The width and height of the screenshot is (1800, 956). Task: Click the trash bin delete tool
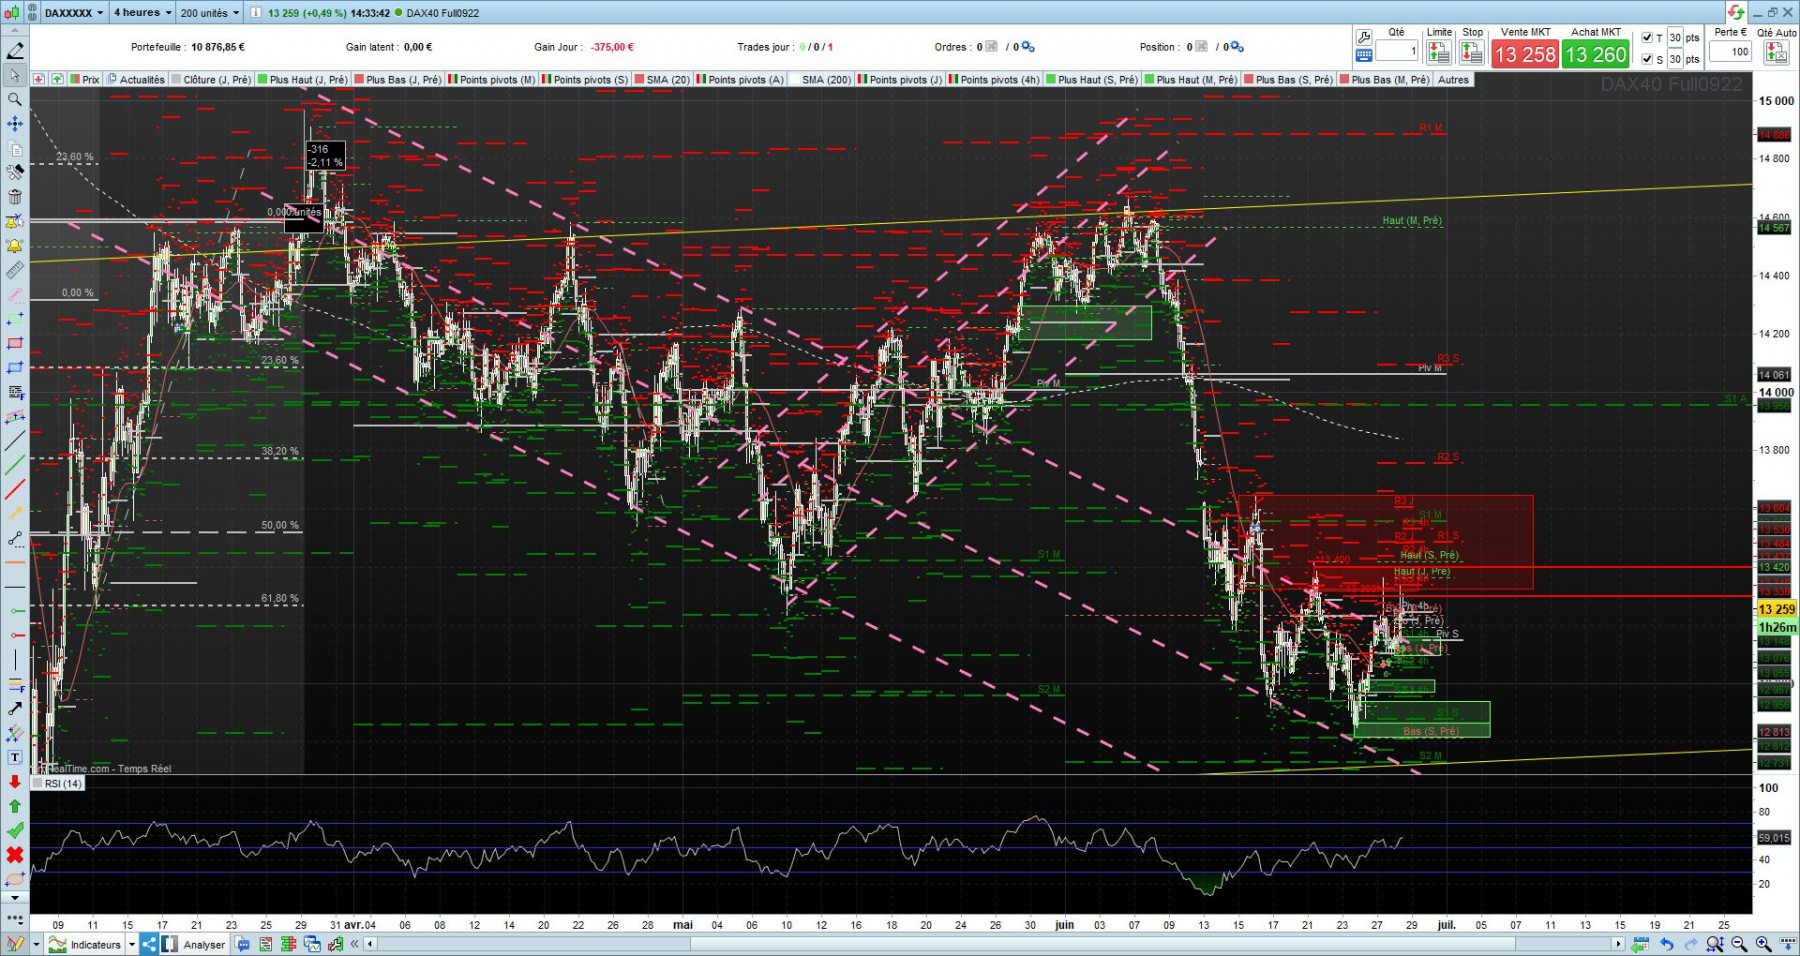[x=15, y=197]
